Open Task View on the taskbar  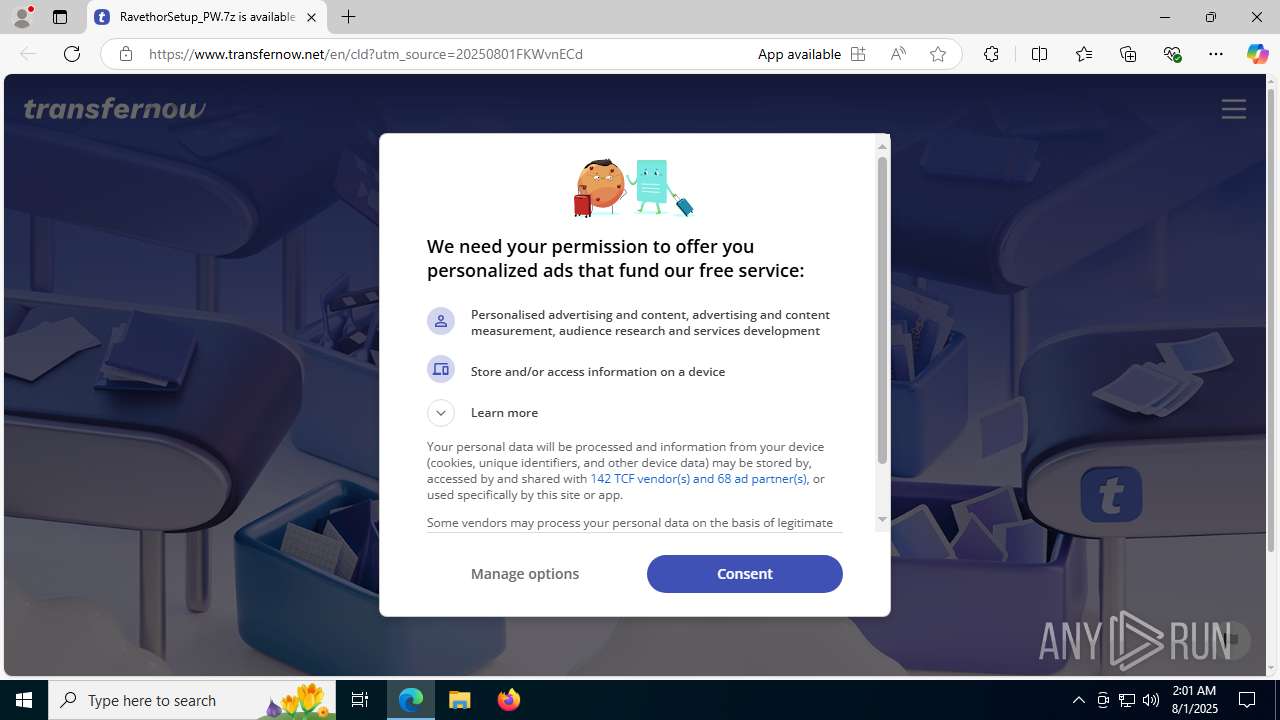coord(360,700)
